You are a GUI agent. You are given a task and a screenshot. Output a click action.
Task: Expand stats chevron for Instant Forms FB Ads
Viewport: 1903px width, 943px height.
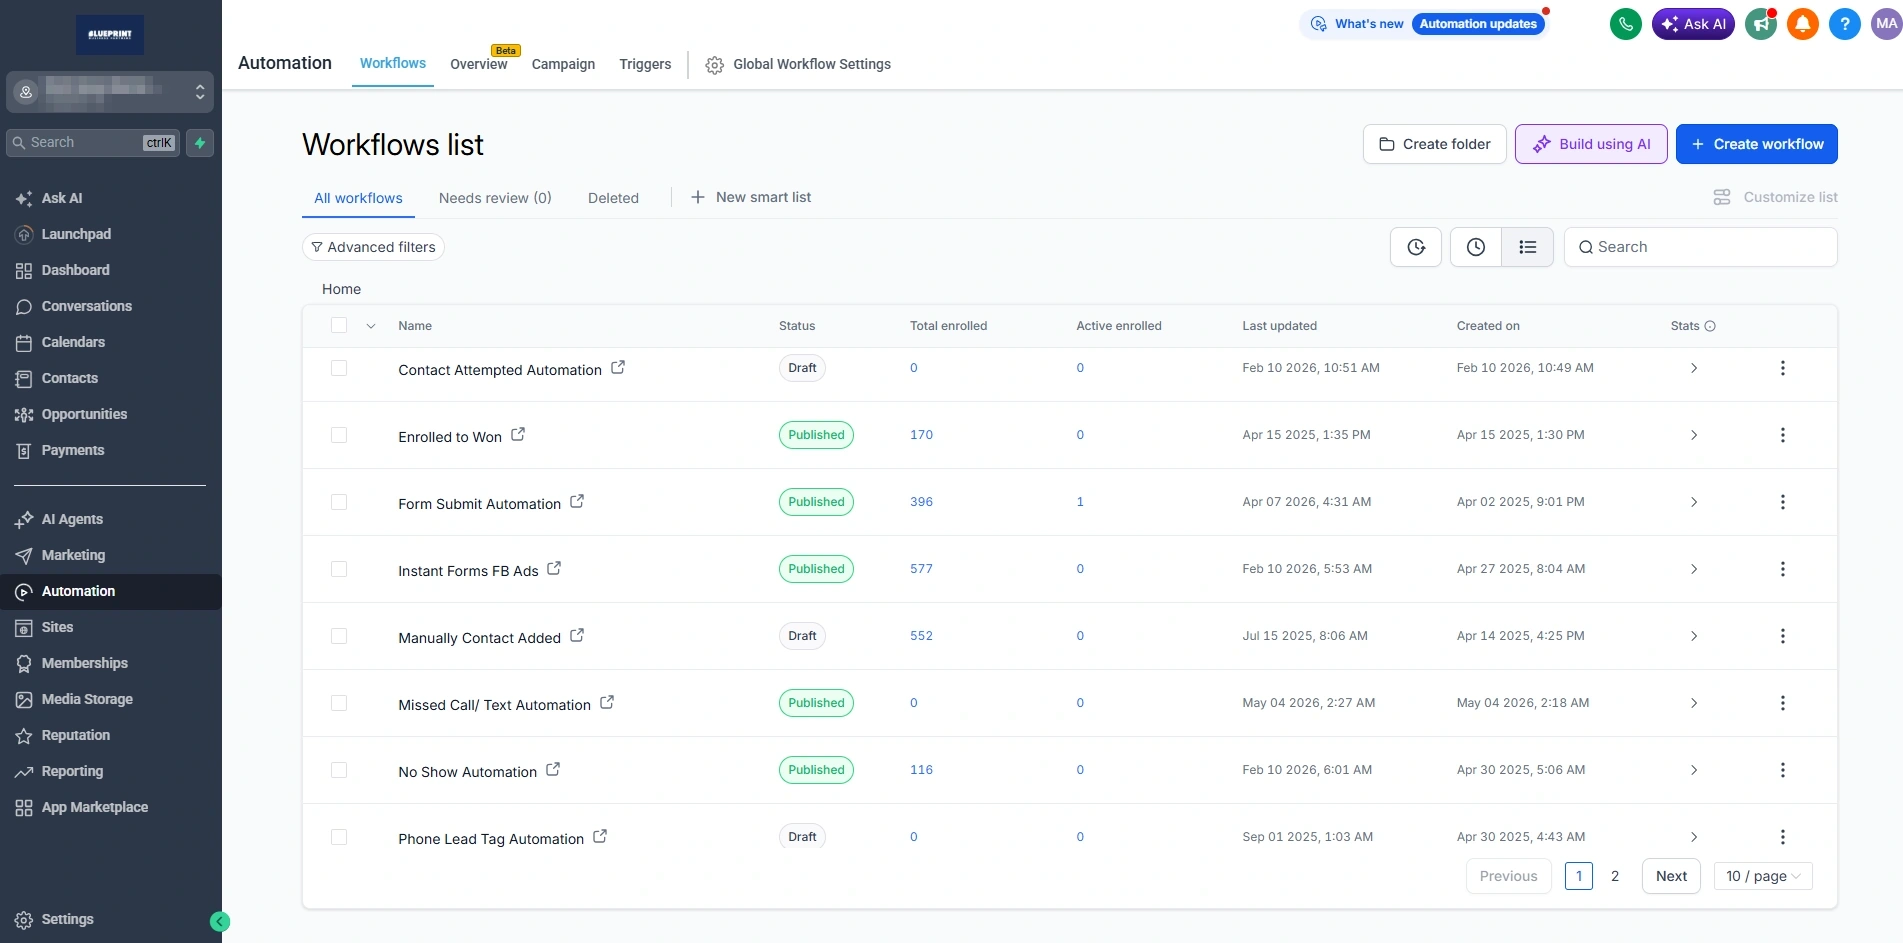click(x=1694, y=569)
